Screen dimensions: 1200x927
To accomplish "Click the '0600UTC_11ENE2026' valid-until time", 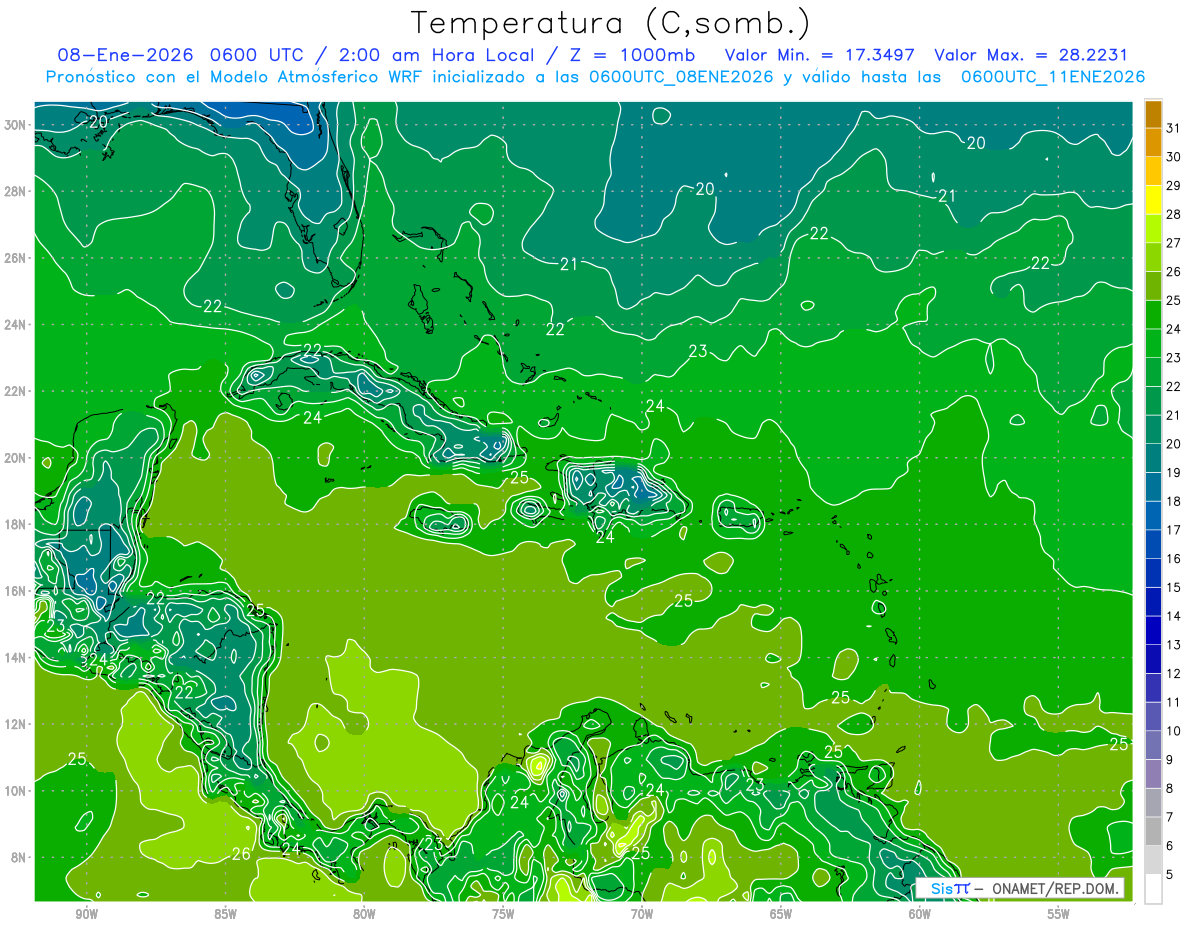I will tap(1052, 77).
